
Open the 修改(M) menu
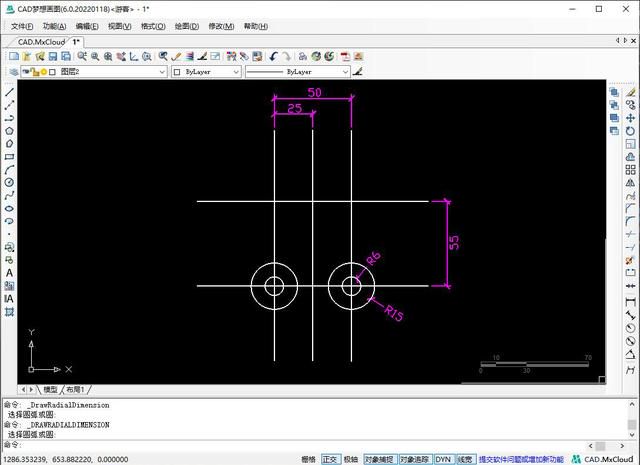point(221,27)
